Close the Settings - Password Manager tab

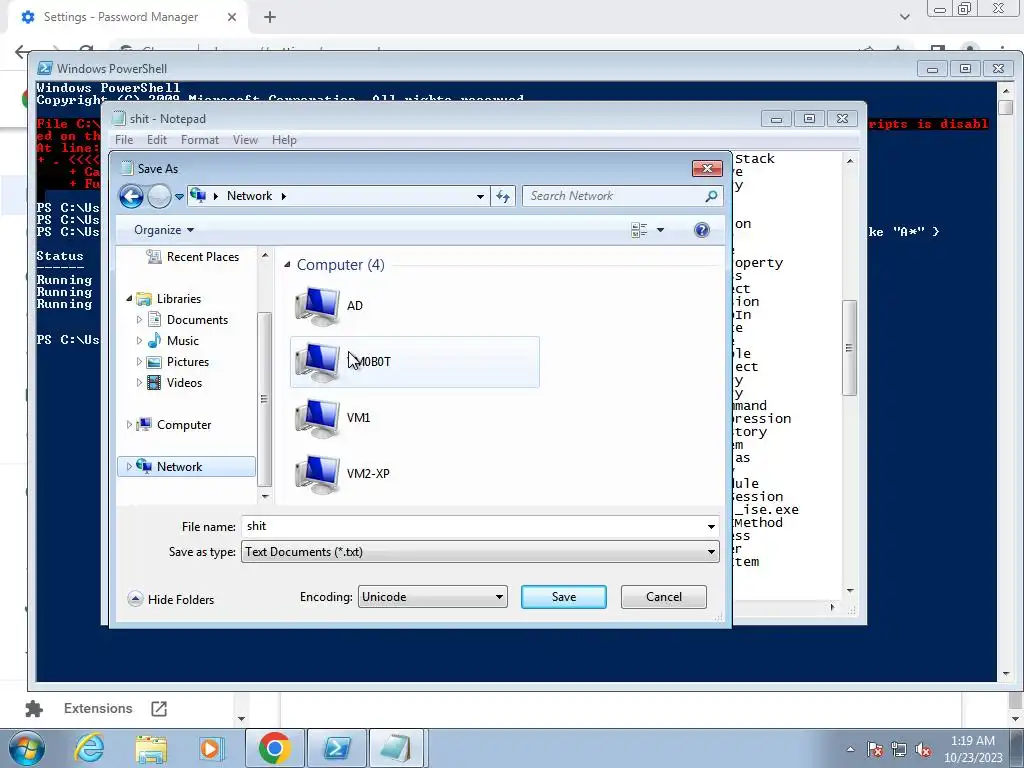coord(232,17)
